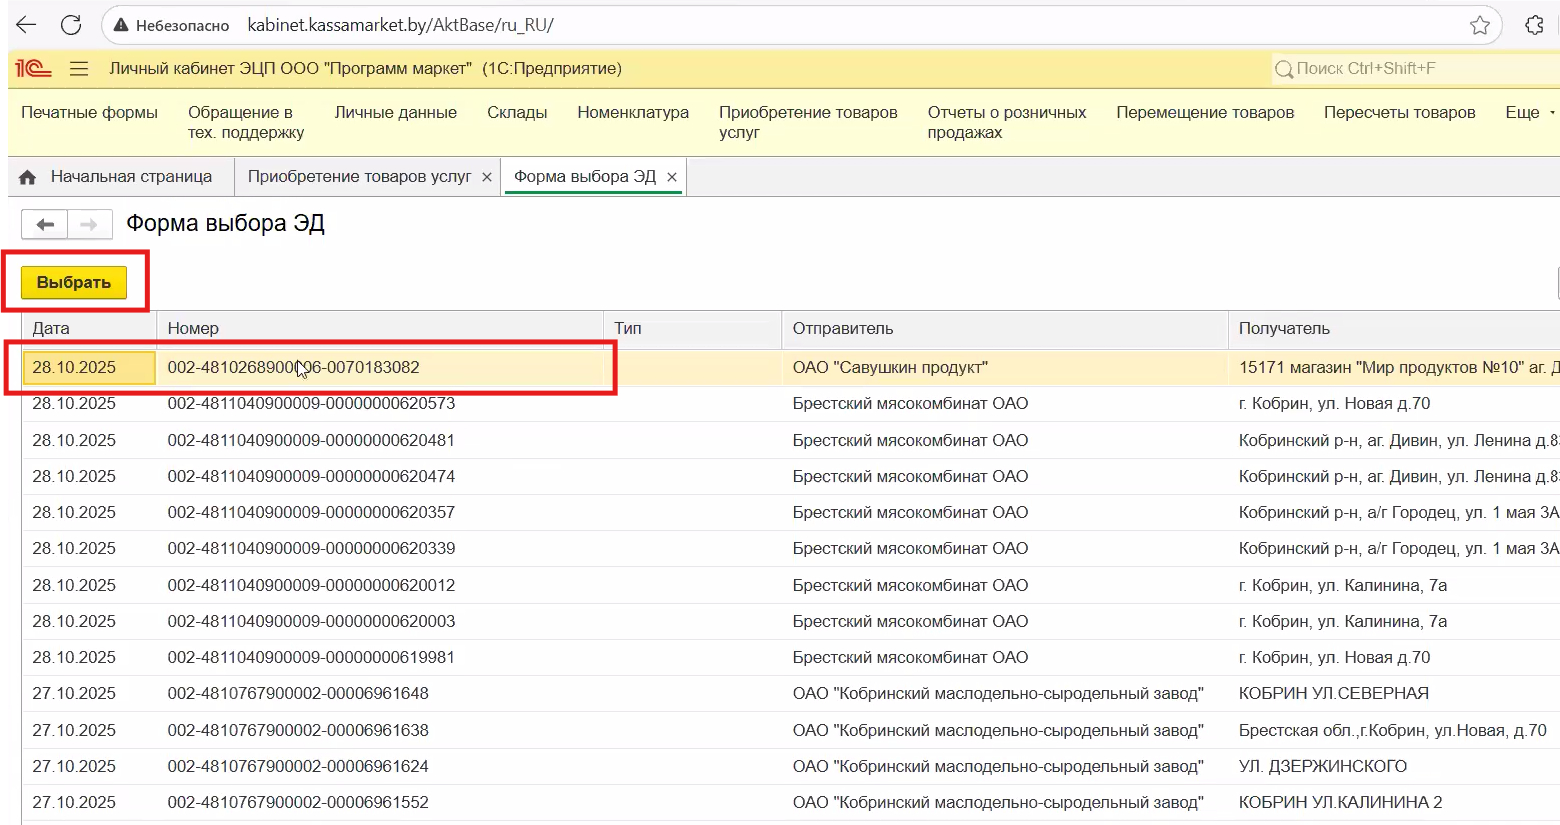Go forward with form navigation arrow
1560x825 pixels.
click(x=89, y=224)
